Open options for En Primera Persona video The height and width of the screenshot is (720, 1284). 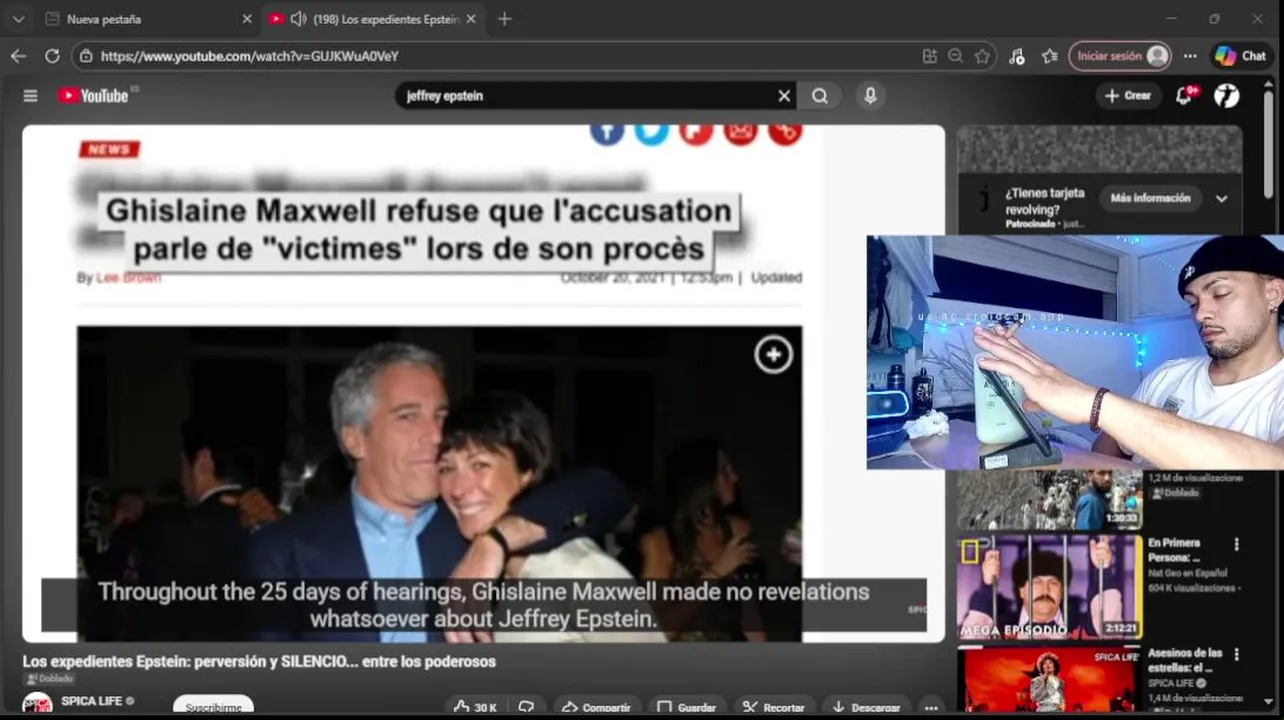point(1236,545)
